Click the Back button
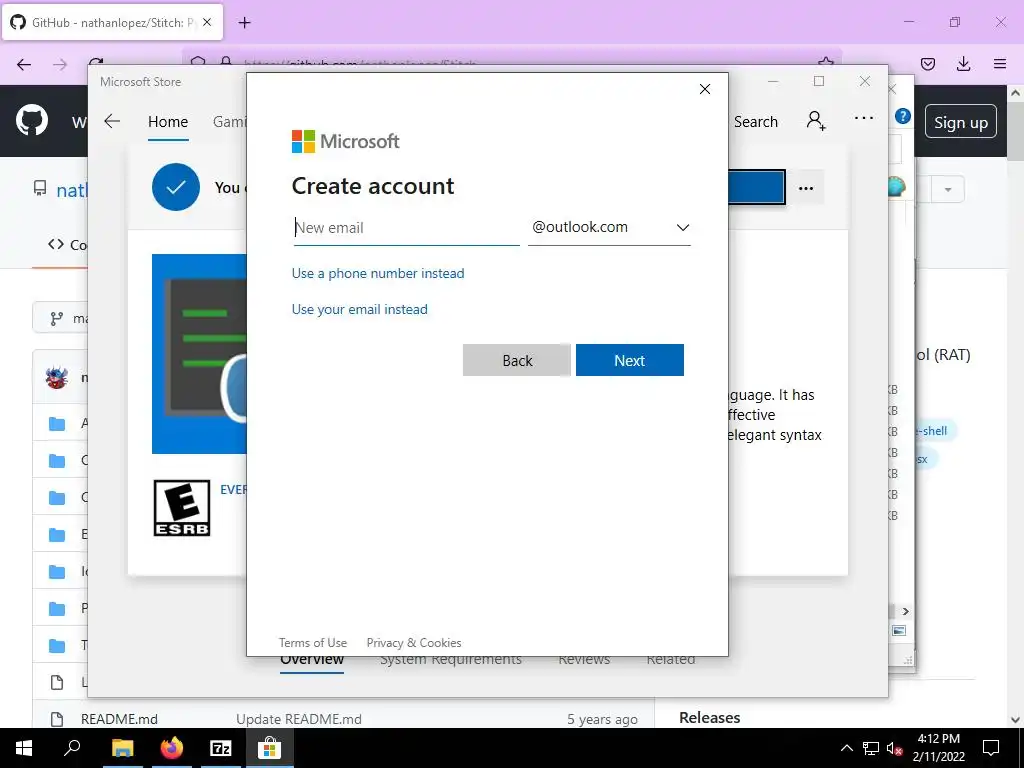This screenshot has width=1024, height=768. pos(517,360)
